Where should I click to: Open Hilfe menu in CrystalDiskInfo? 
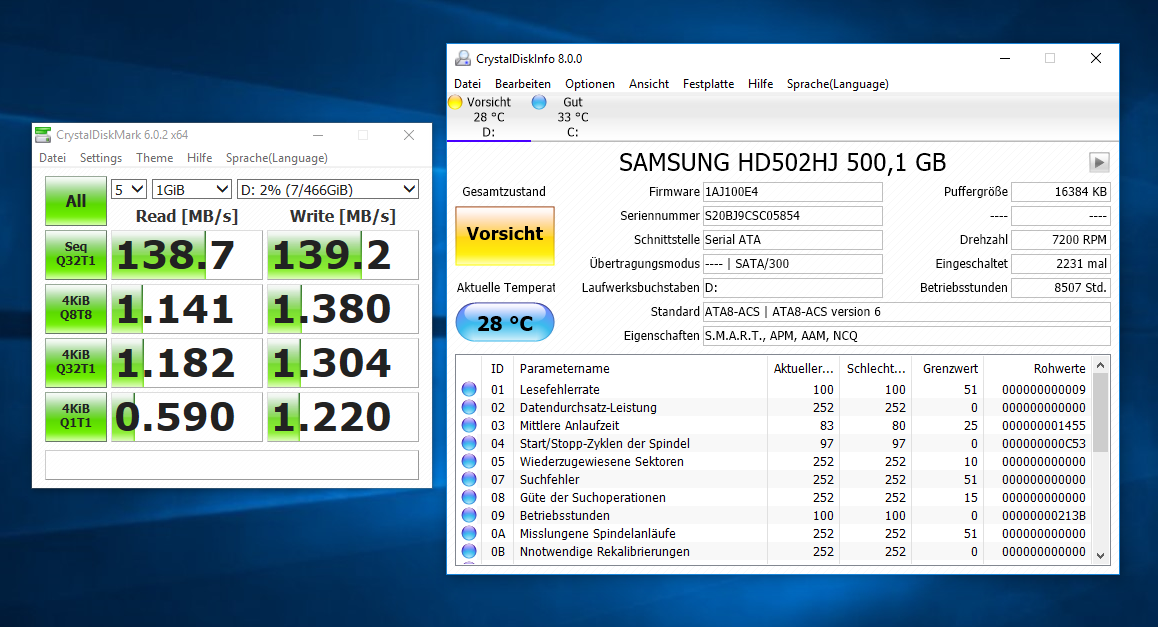pyautogui.click(x=761, y=84)
